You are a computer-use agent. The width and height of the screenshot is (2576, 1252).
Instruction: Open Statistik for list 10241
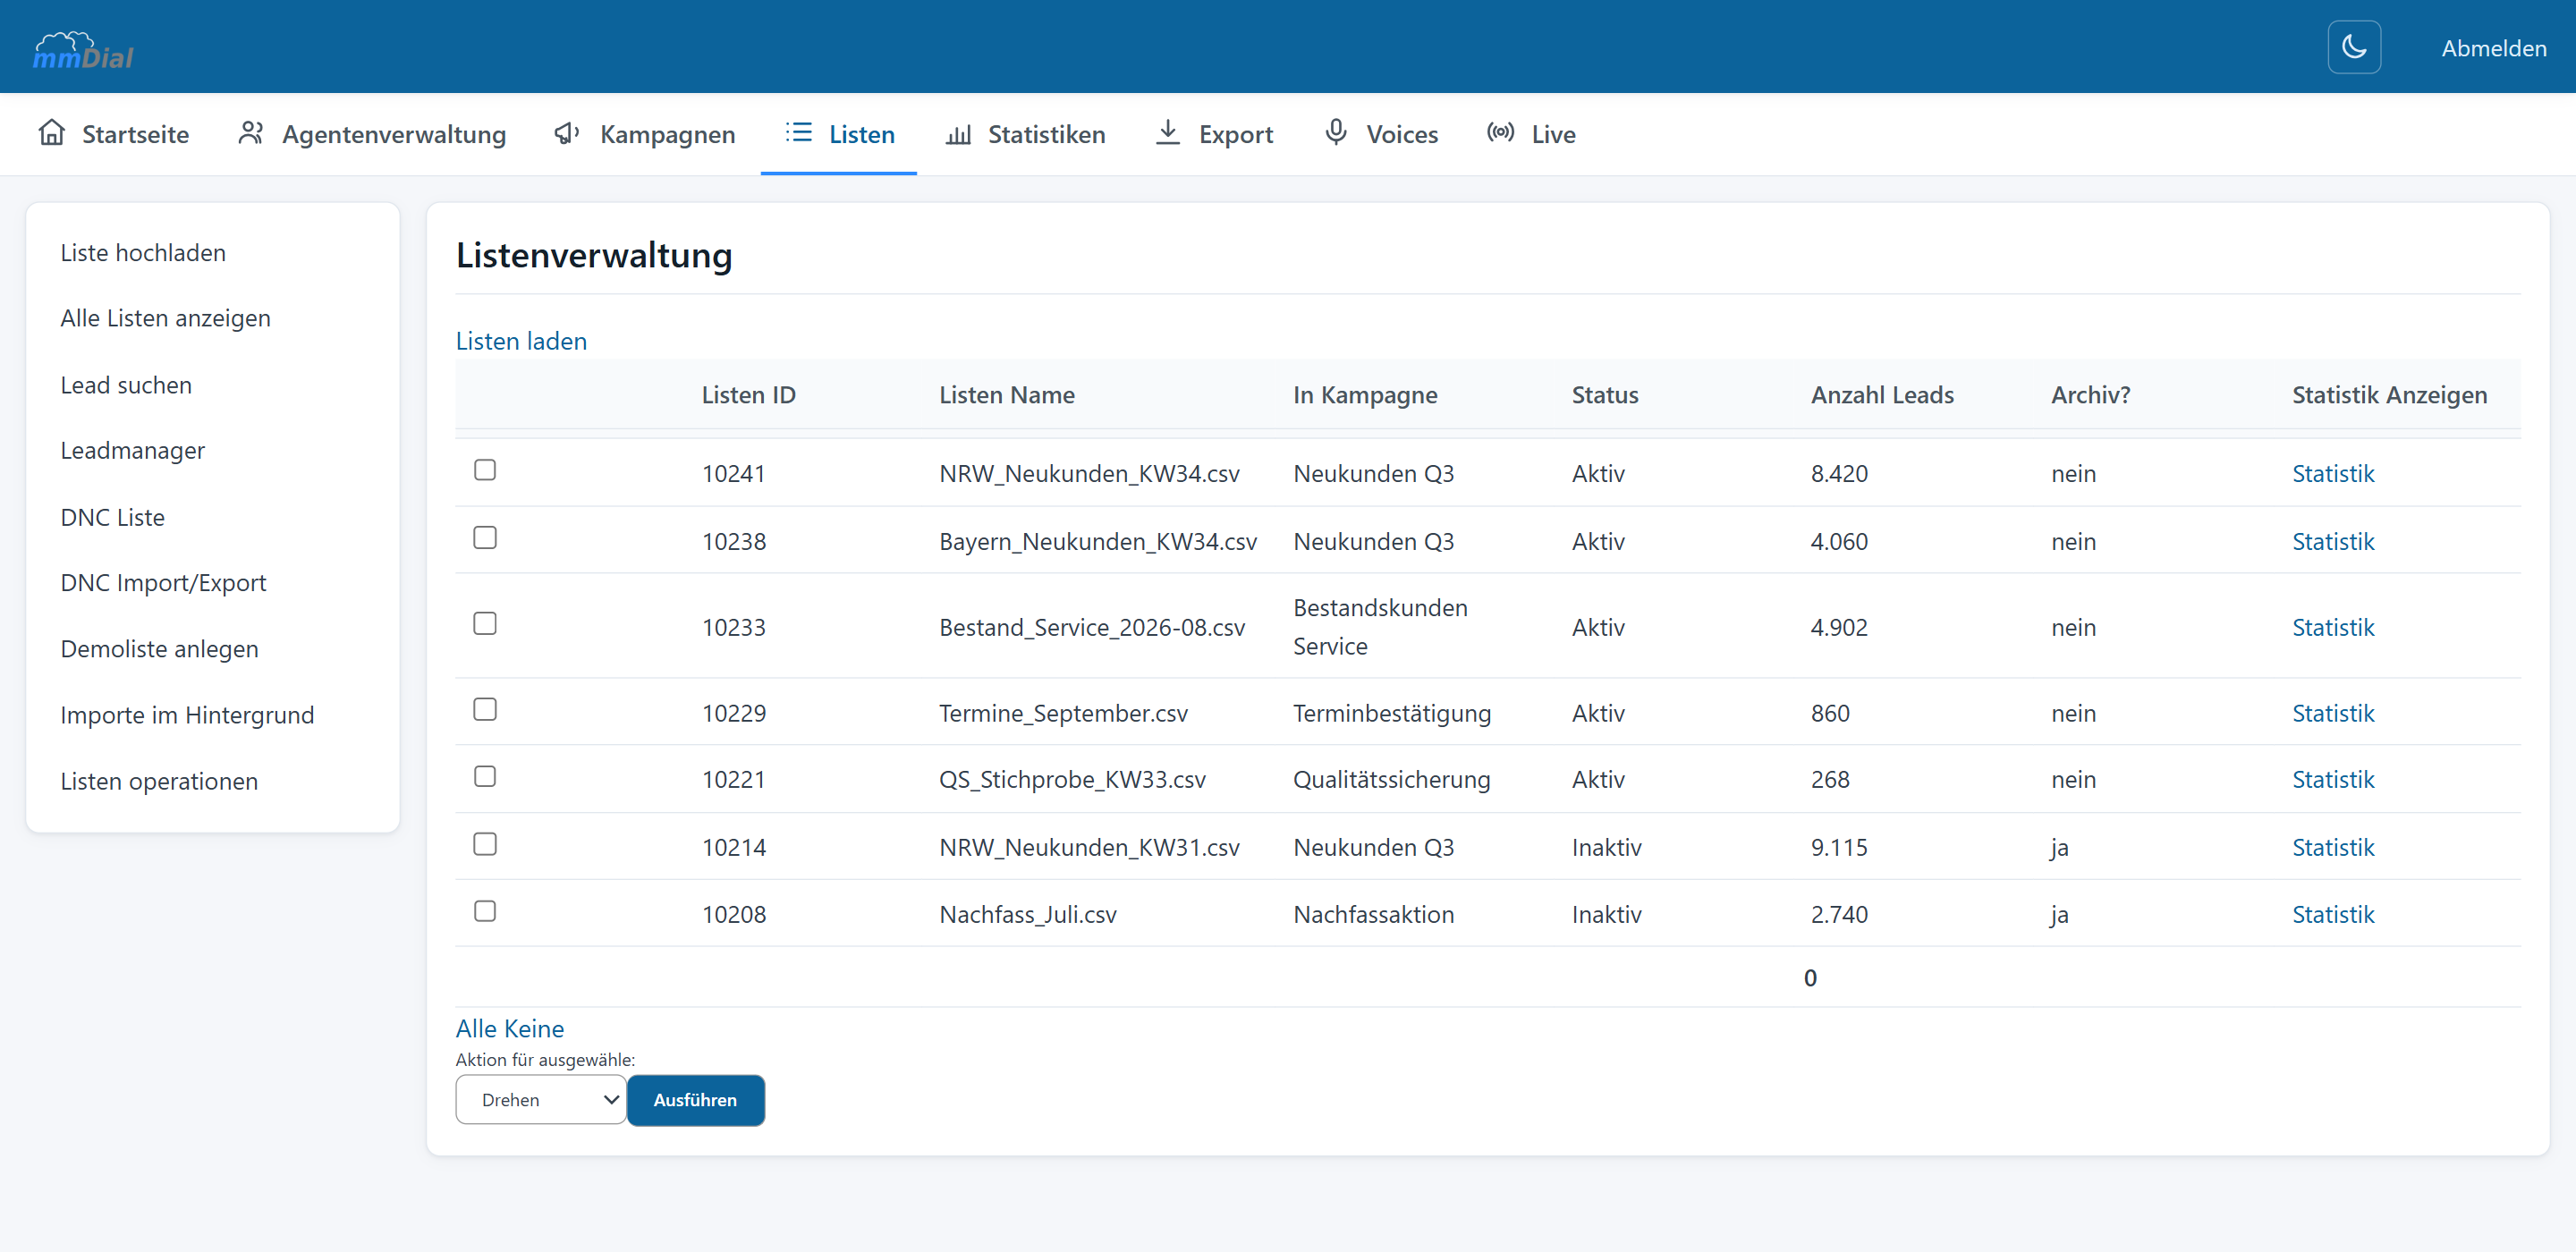tap(2332, 473)
